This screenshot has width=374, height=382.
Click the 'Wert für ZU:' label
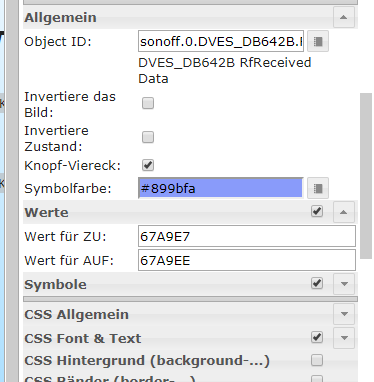coord(65,237)
